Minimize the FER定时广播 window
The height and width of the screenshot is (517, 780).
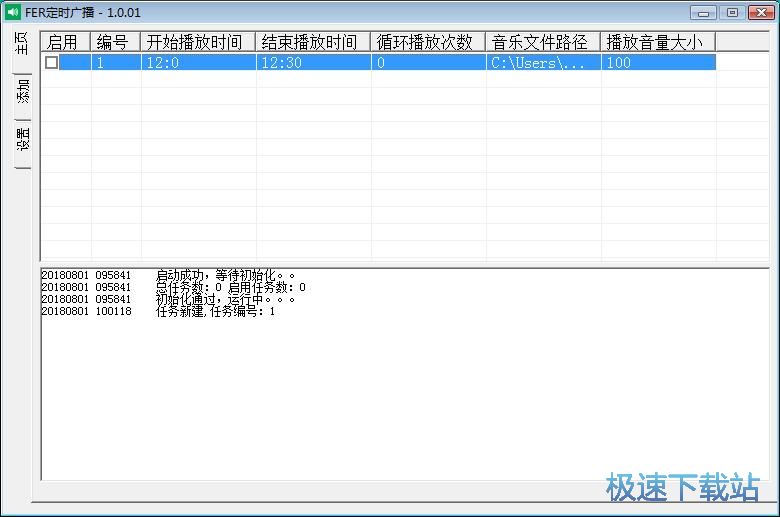[703, 12]
